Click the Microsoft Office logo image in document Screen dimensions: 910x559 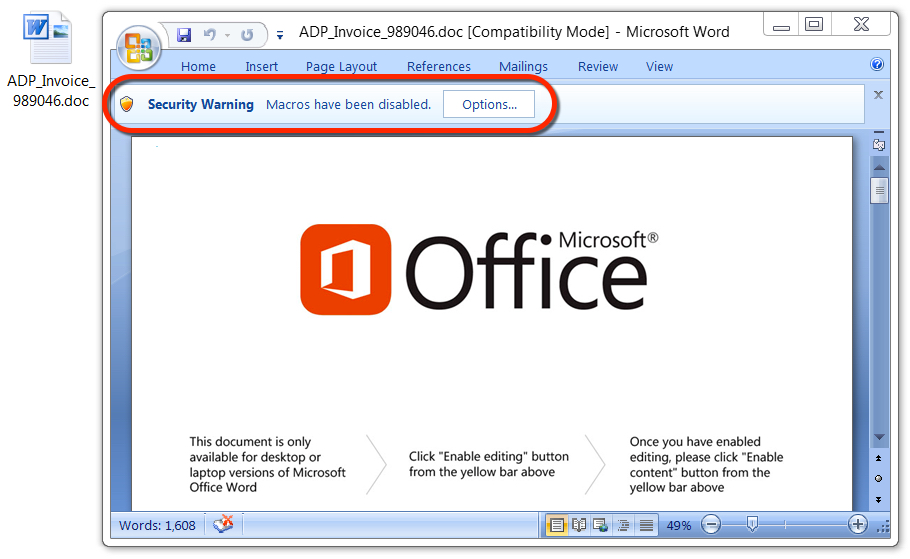point(479,271)
